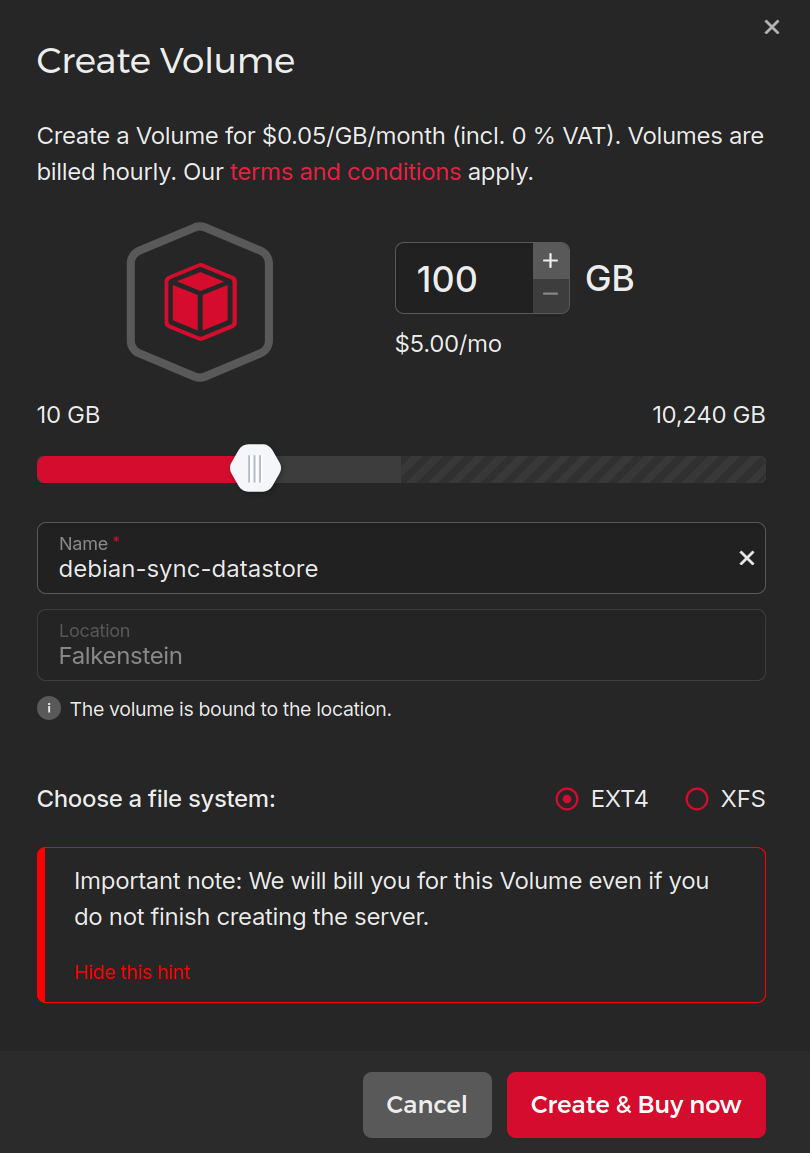Select the EXT4 file system option
The image size is (810, 1153).
click(x=567, y=799)
